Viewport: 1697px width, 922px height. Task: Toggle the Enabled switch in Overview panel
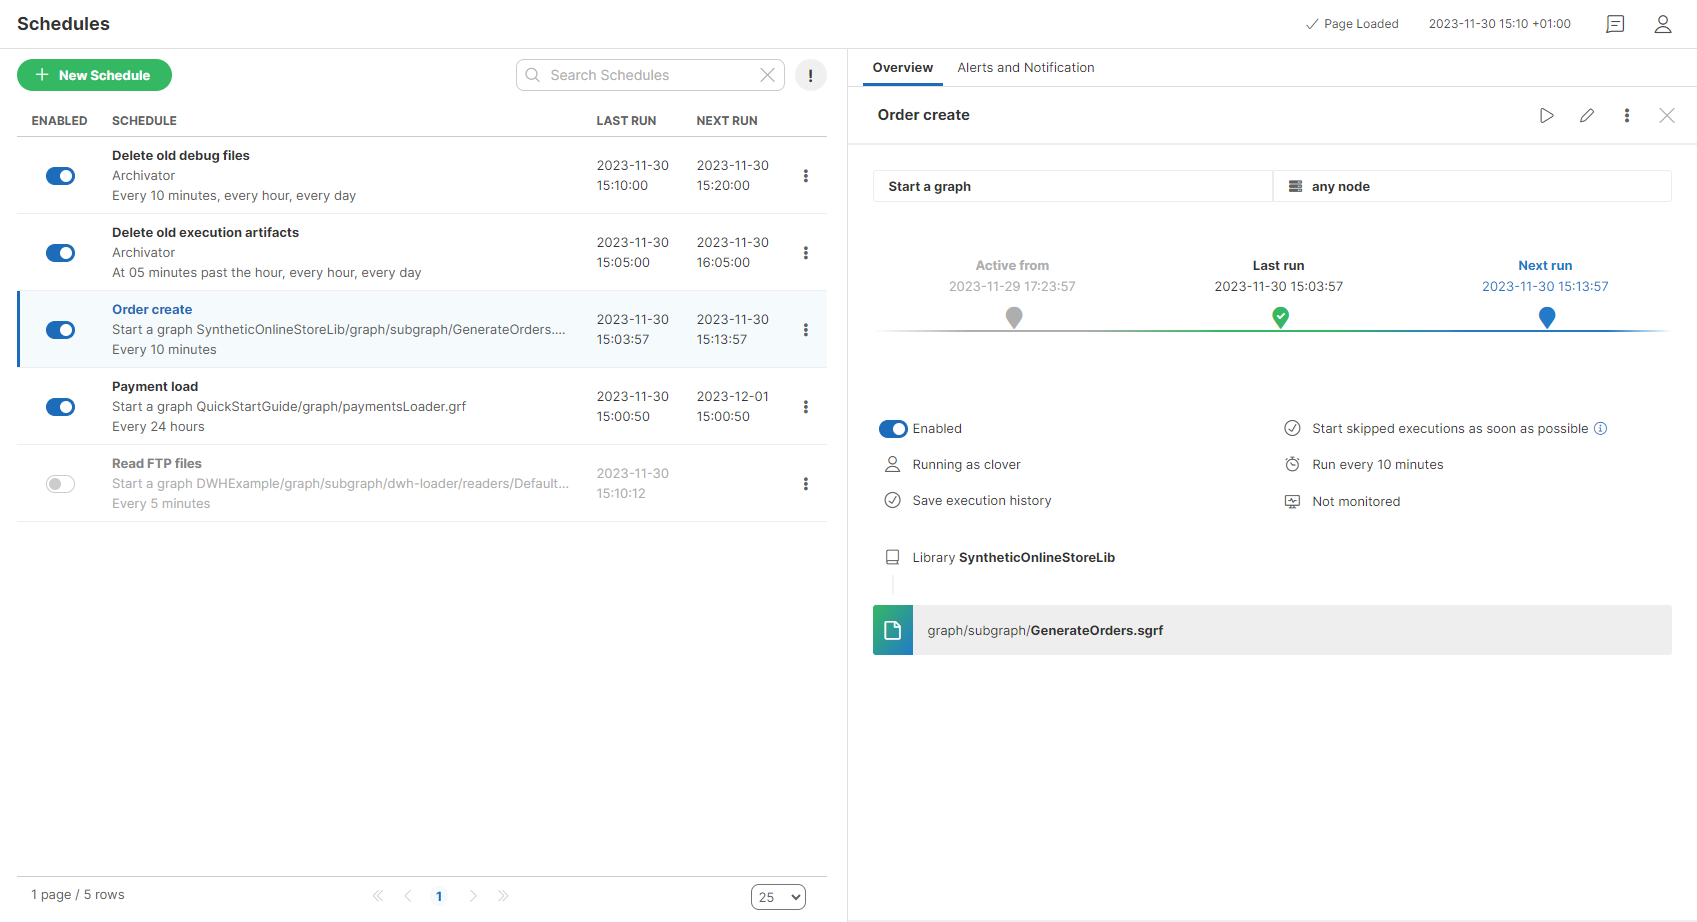click(x=893, y=429)
